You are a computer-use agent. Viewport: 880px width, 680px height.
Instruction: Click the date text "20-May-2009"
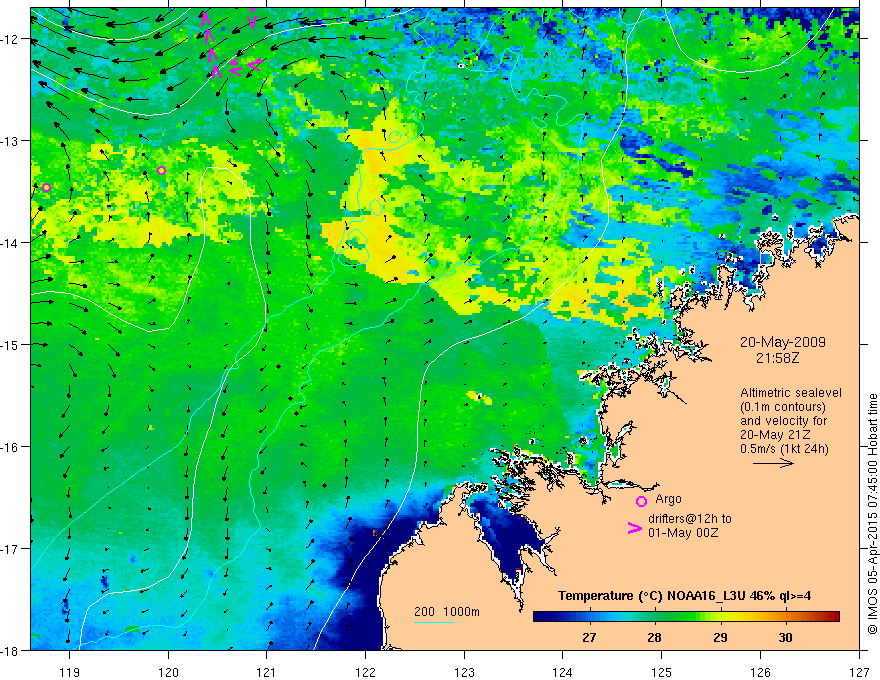[x=782, y=343]
